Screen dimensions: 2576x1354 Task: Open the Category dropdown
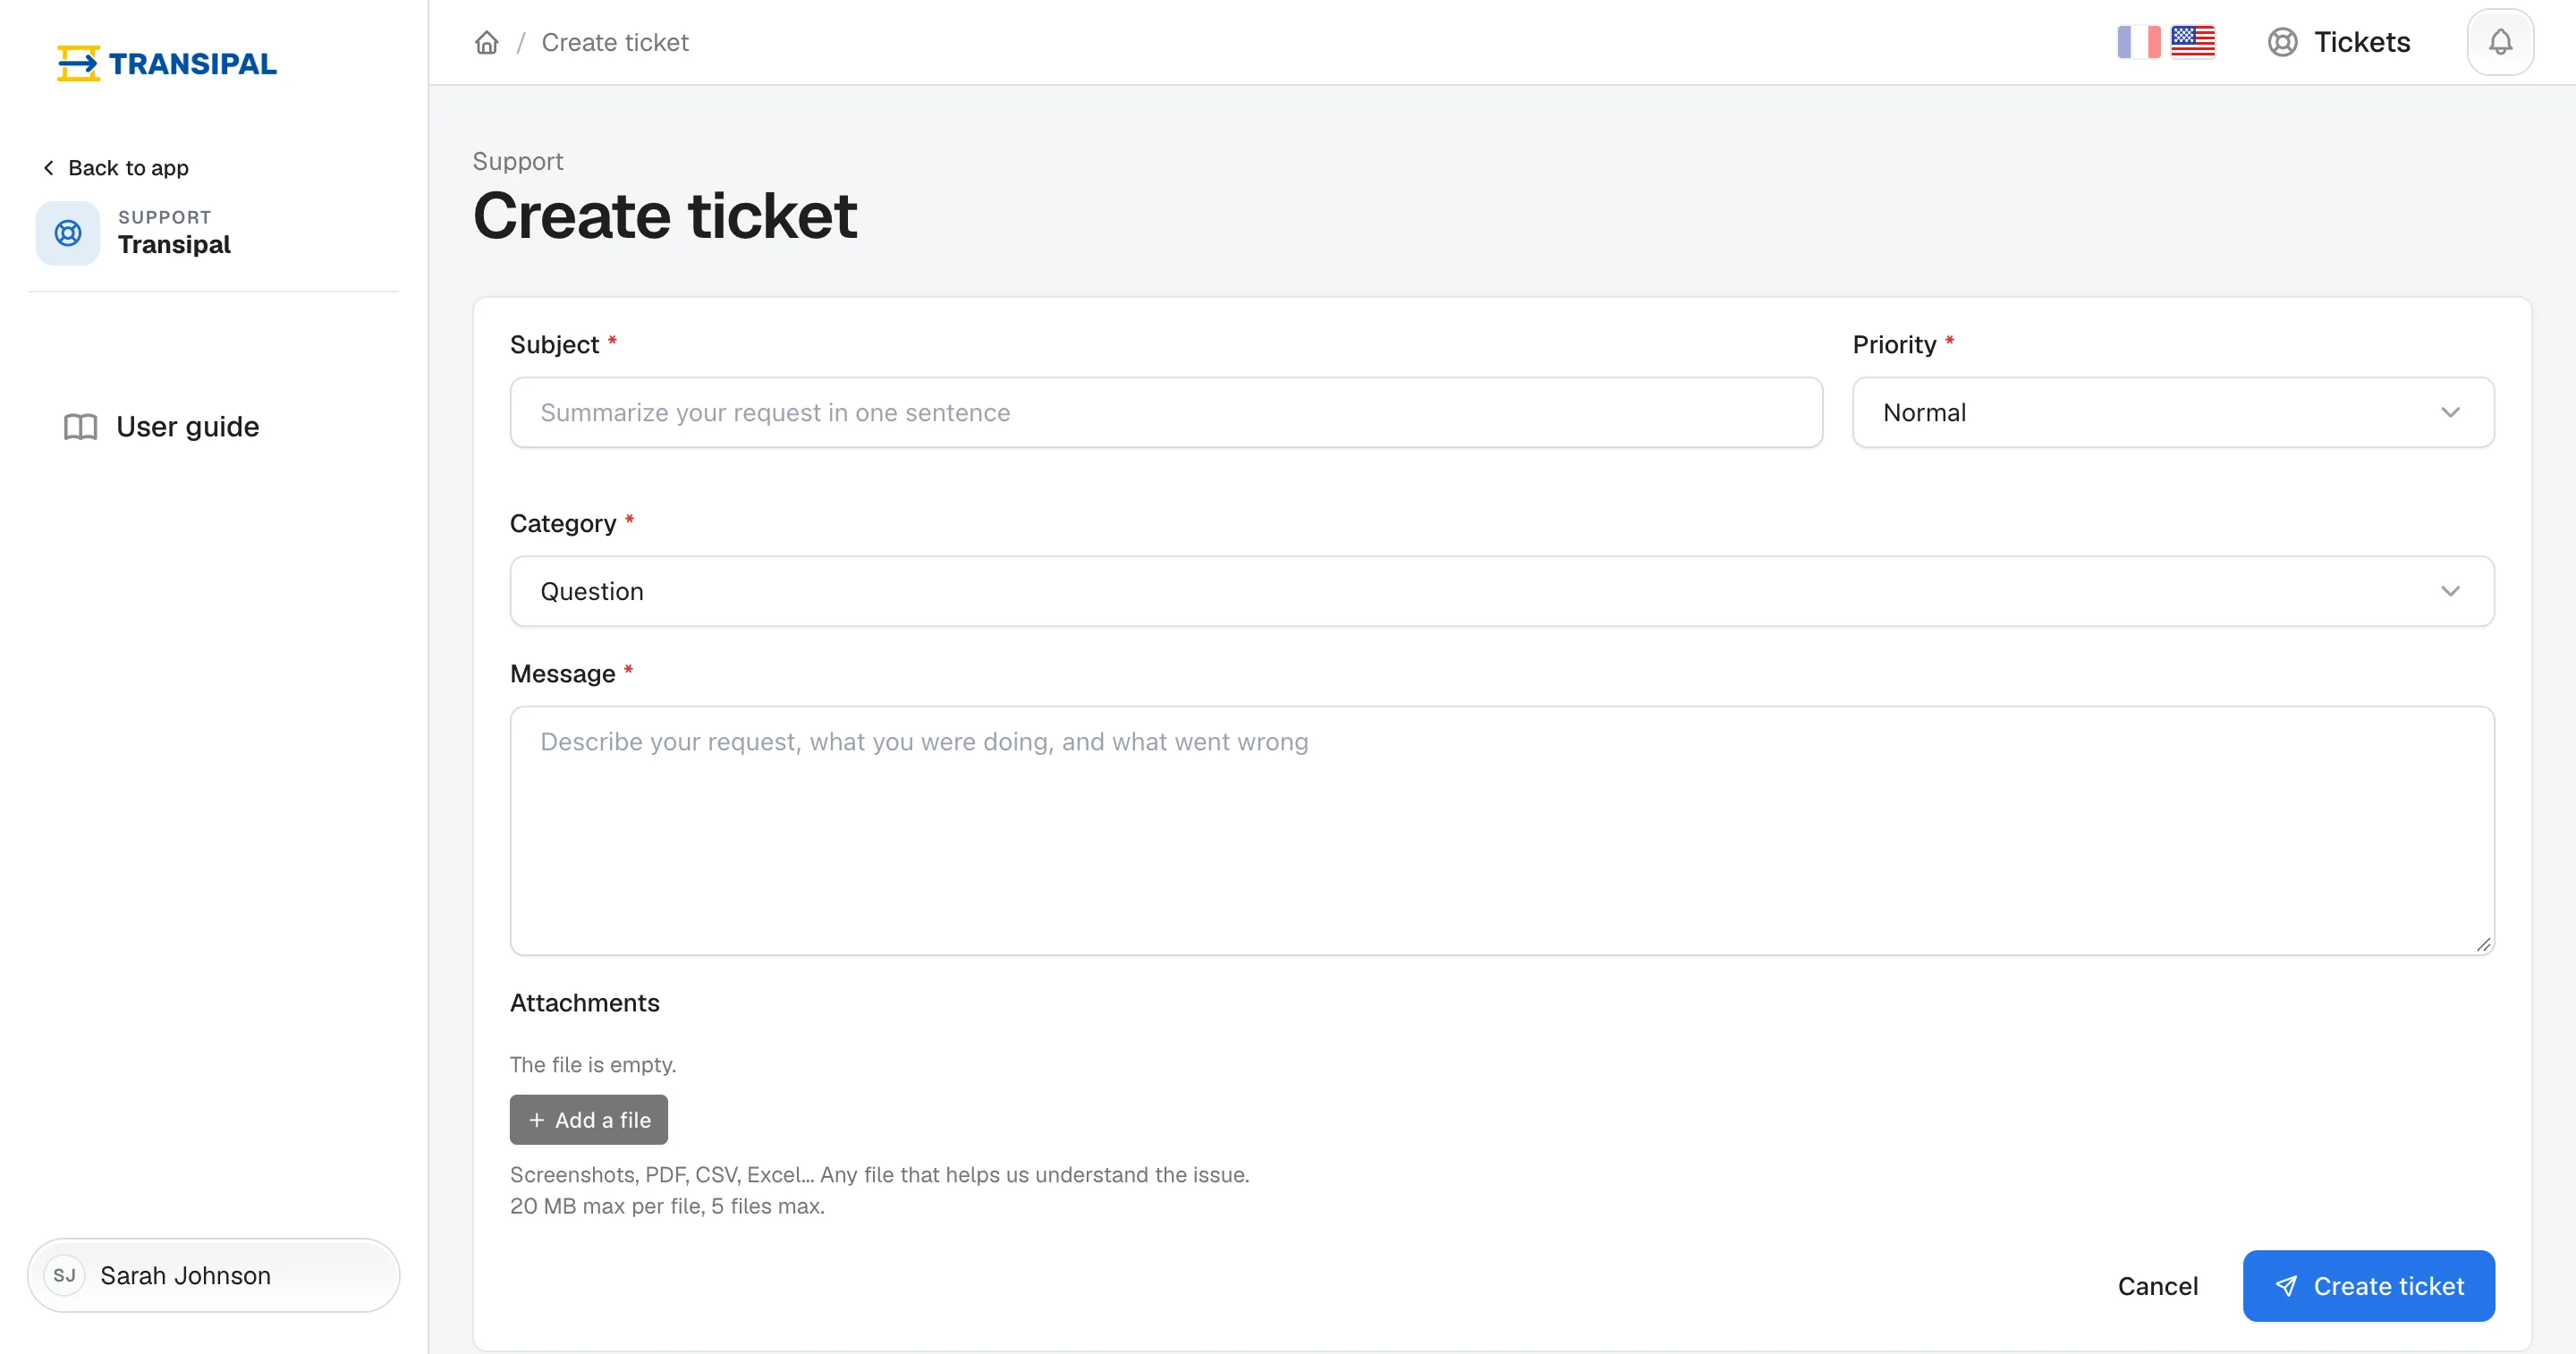1502,591
